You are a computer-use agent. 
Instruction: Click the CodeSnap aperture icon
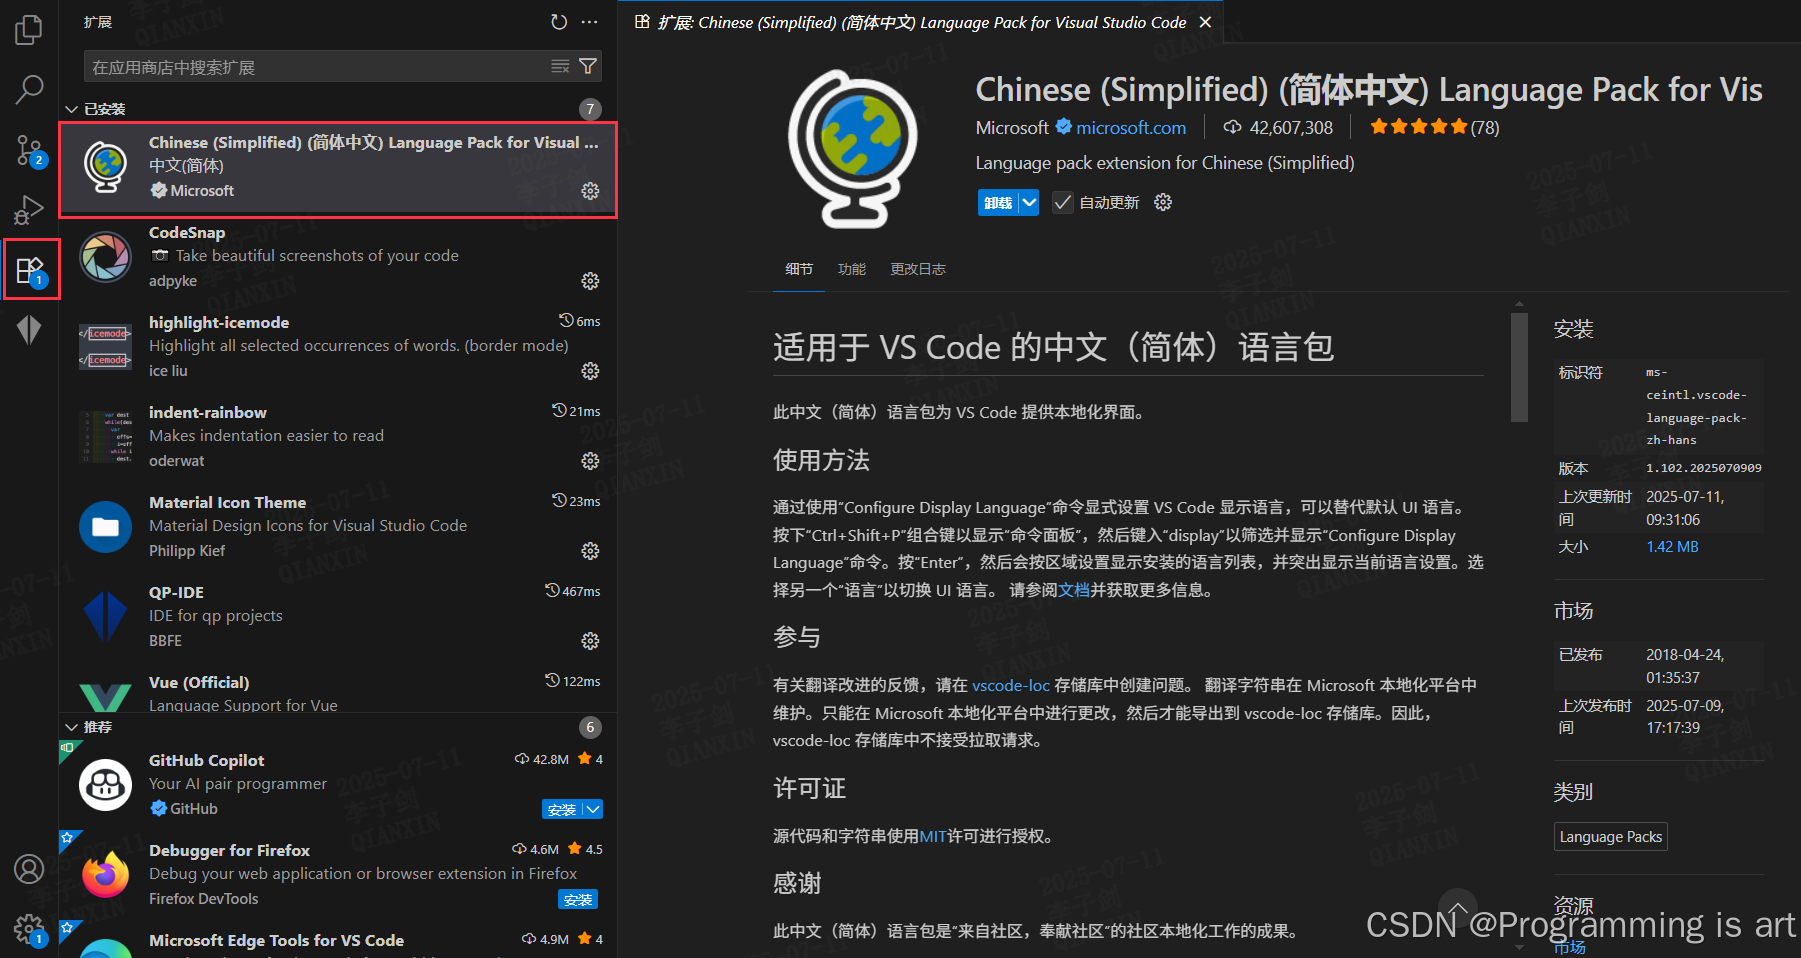[105, 257]
